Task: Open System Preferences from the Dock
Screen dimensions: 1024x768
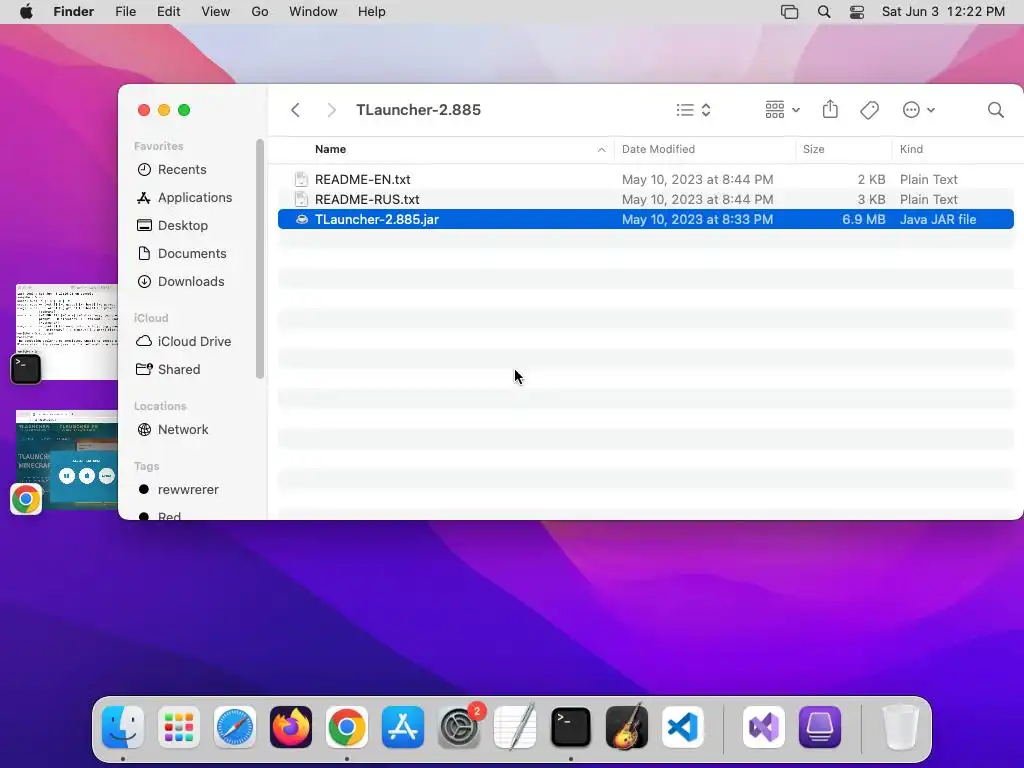Action: click(459, 727)
